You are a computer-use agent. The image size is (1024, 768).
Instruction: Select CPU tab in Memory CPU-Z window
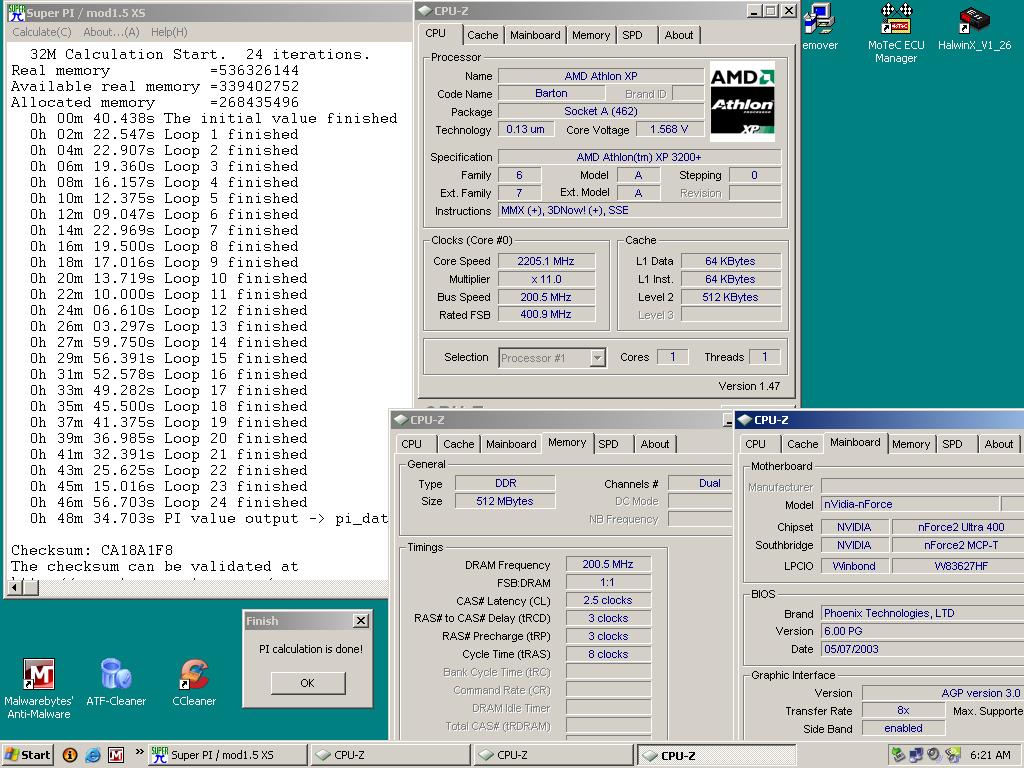(411, 444)
